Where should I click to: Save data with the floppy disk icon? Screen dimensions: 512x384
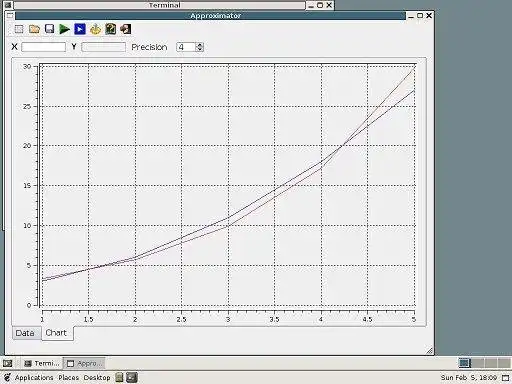click(x=49, y=29)
